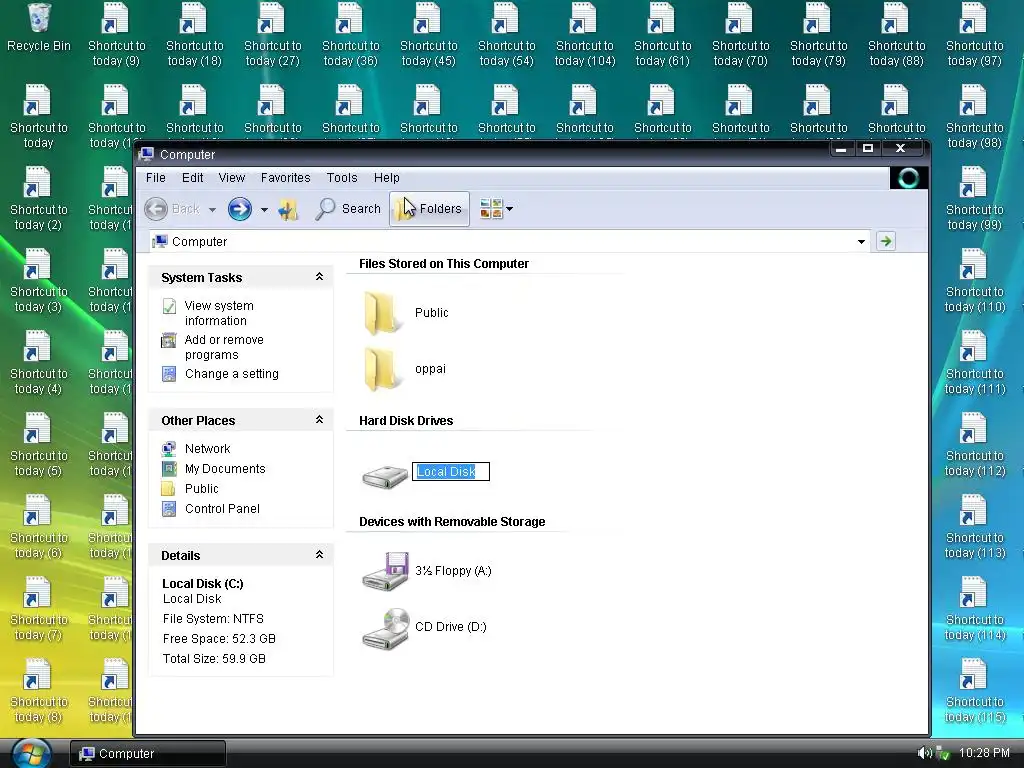This screenshot has width=1024, height=768.
Task: Click View system information link
Action: pos(219,313)
